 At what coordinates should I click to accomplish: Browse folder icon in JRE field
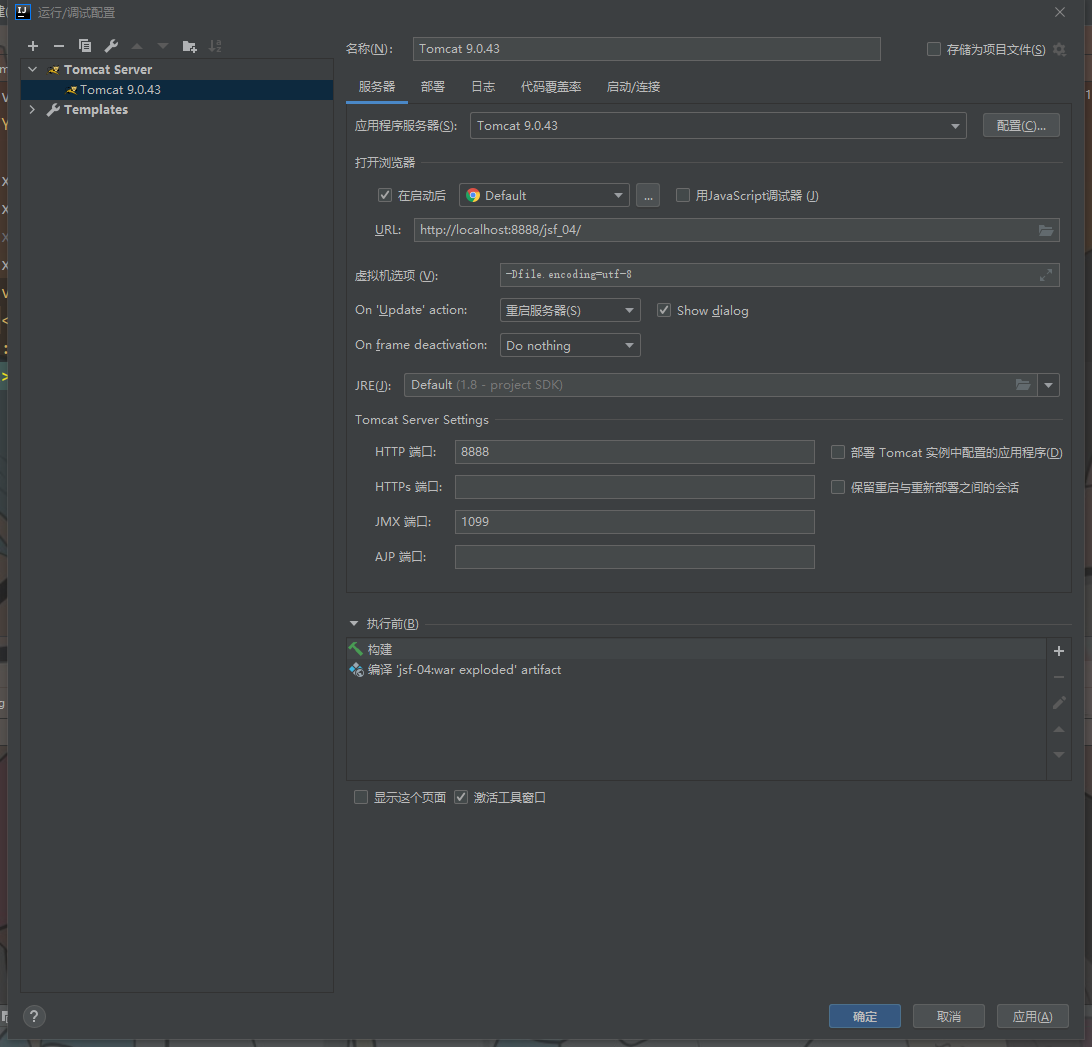click(1022, 385)
